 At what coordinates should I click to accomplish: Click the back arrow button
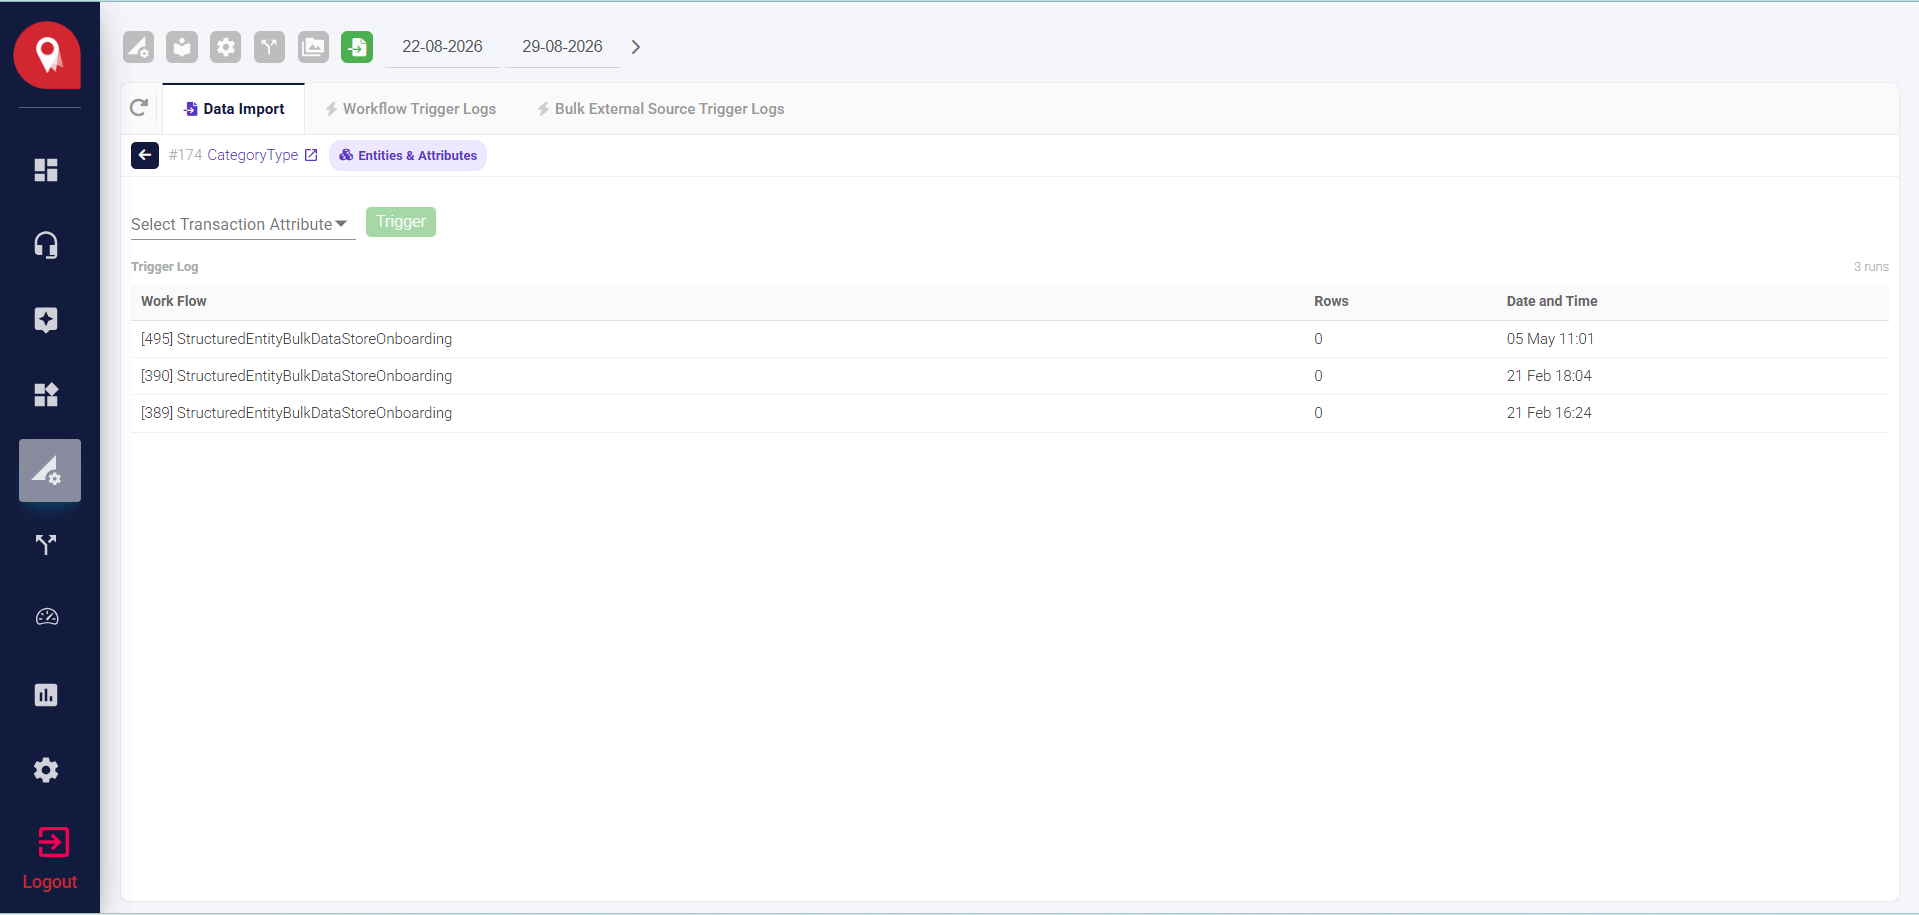[145, 155]
